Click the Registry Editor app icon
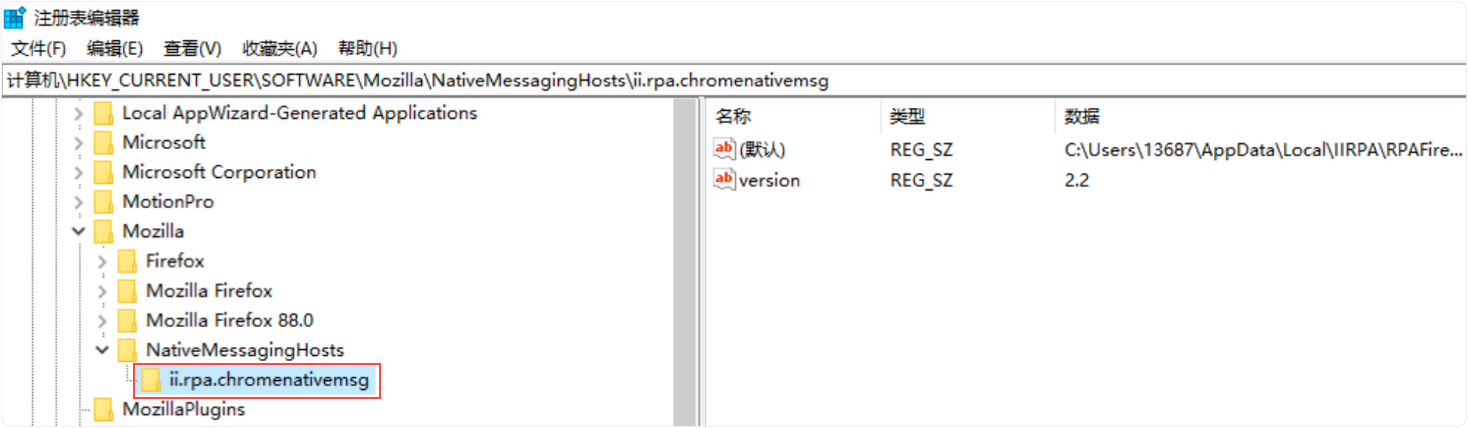Viewport: 1468px width, 428px height. [15, 18]
